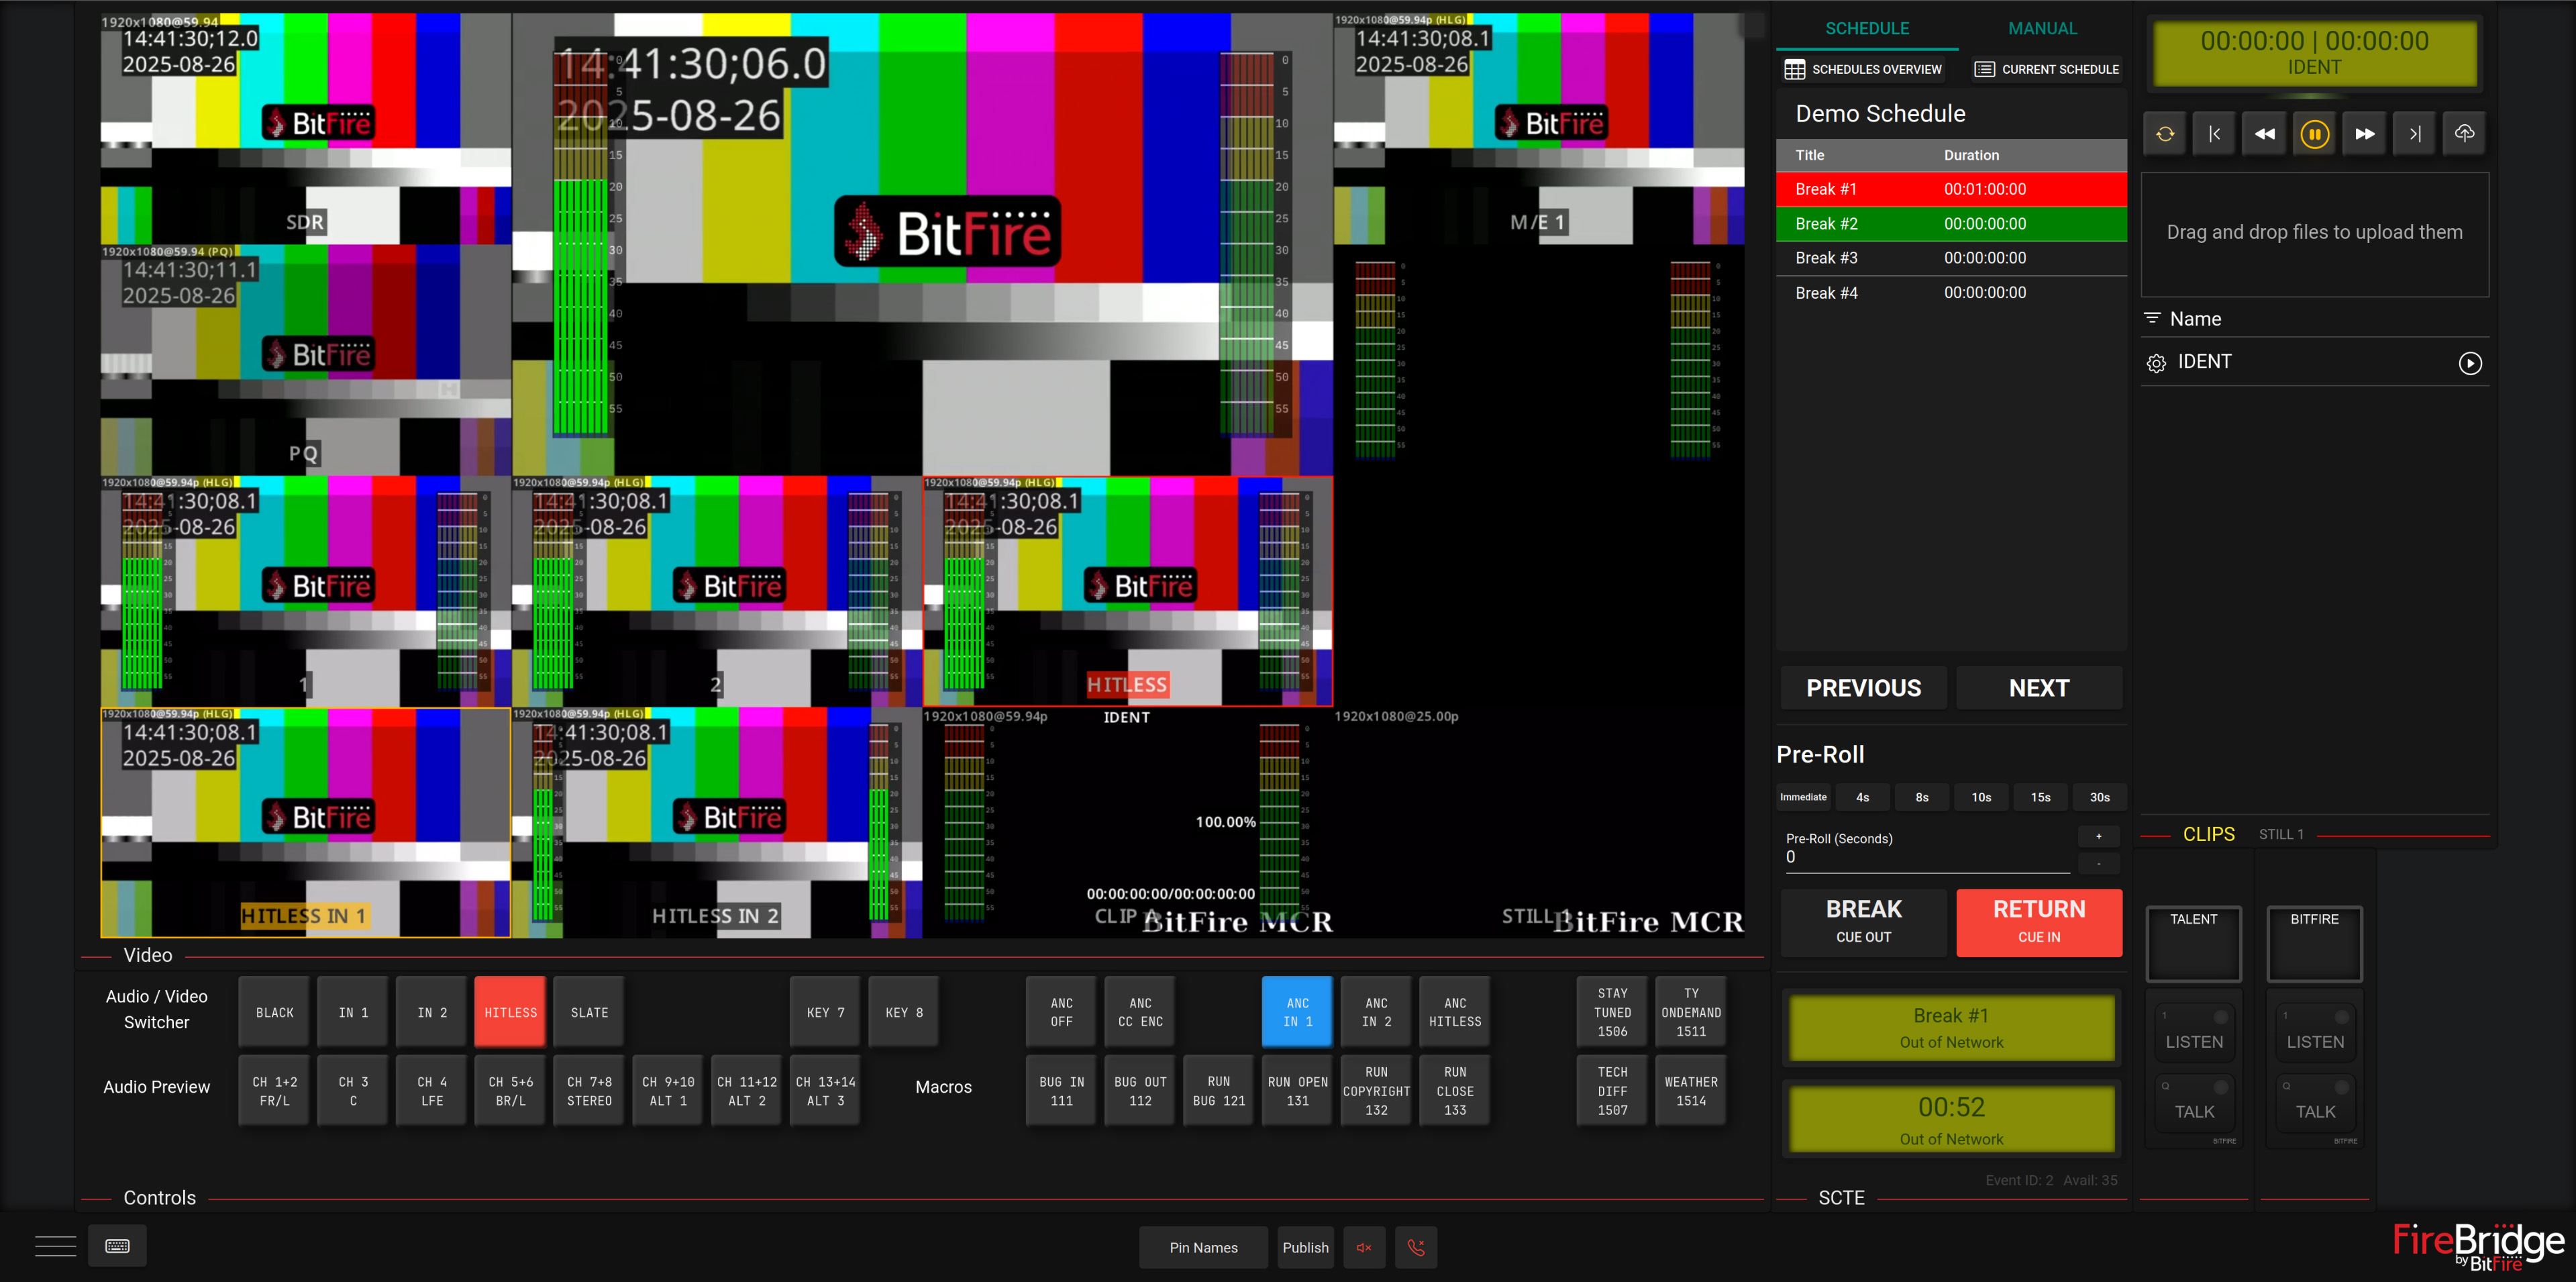Viewport: 2576px width, 1282px height.
Task: Select Break #4 schedule row
Action: coord(1951,293)
